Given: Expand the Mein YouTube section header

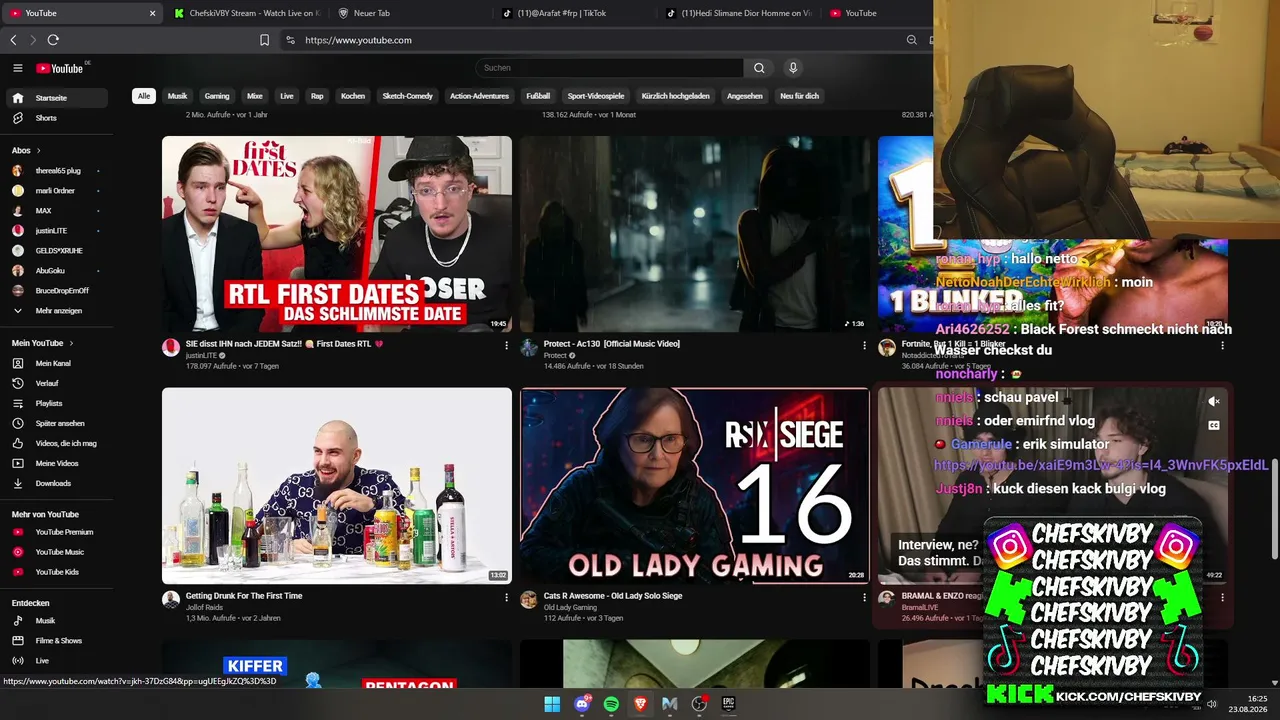Looking at the screenshot, I should coord(42,343).
